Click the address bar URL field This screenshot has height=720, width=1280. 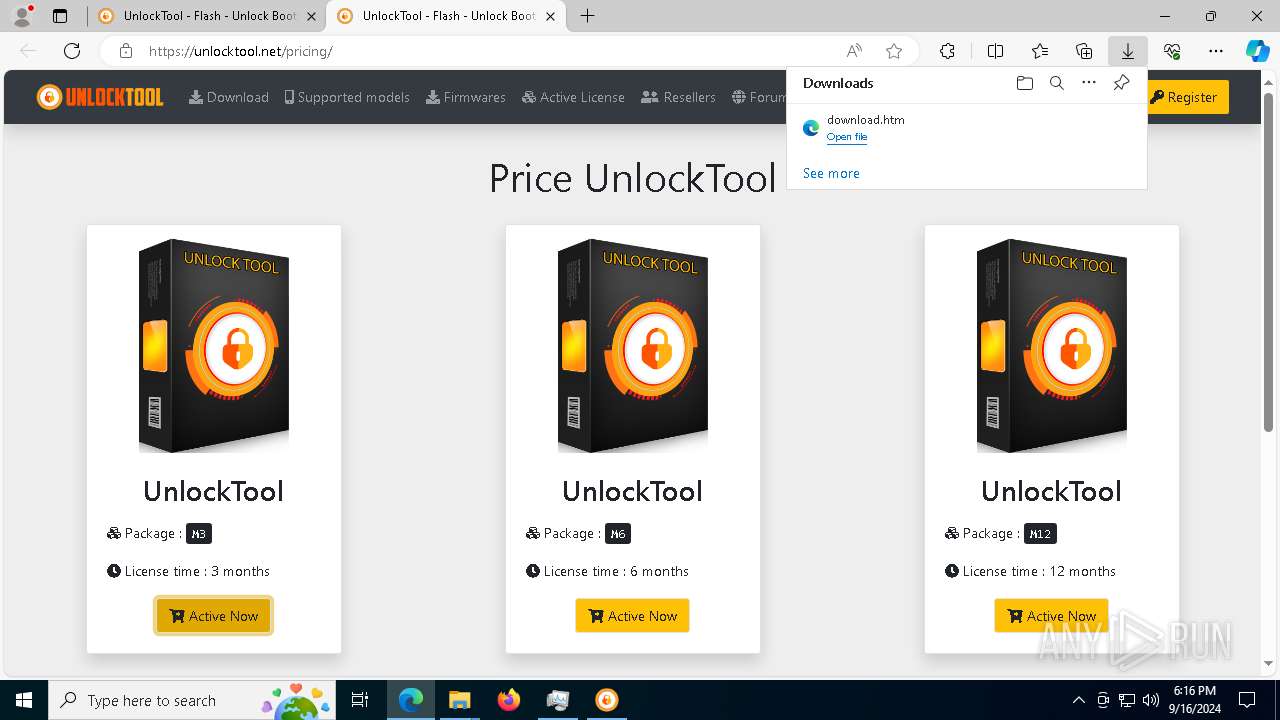pyautogui.click(x=490, y=51)
